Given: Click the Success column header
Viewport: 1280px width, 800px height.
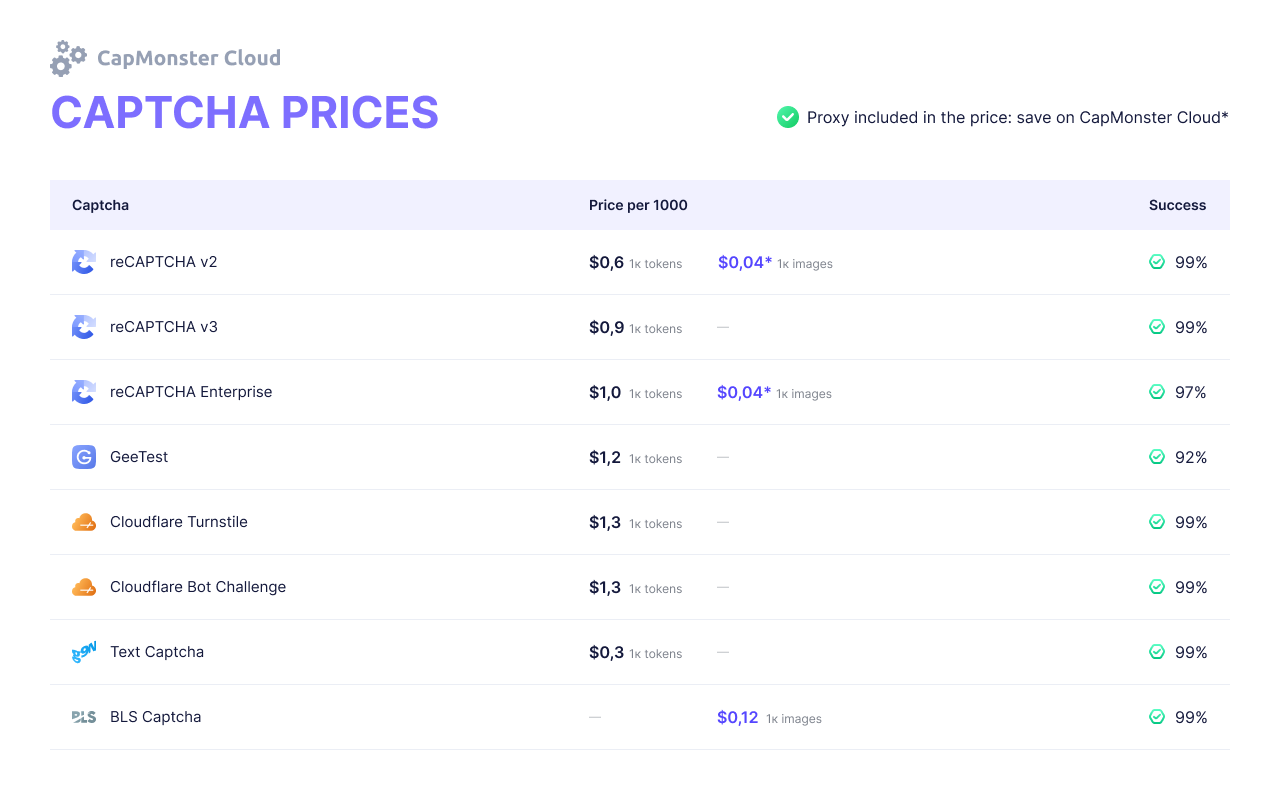Looking at the screenshot, I should click(x=1177, y=205).
